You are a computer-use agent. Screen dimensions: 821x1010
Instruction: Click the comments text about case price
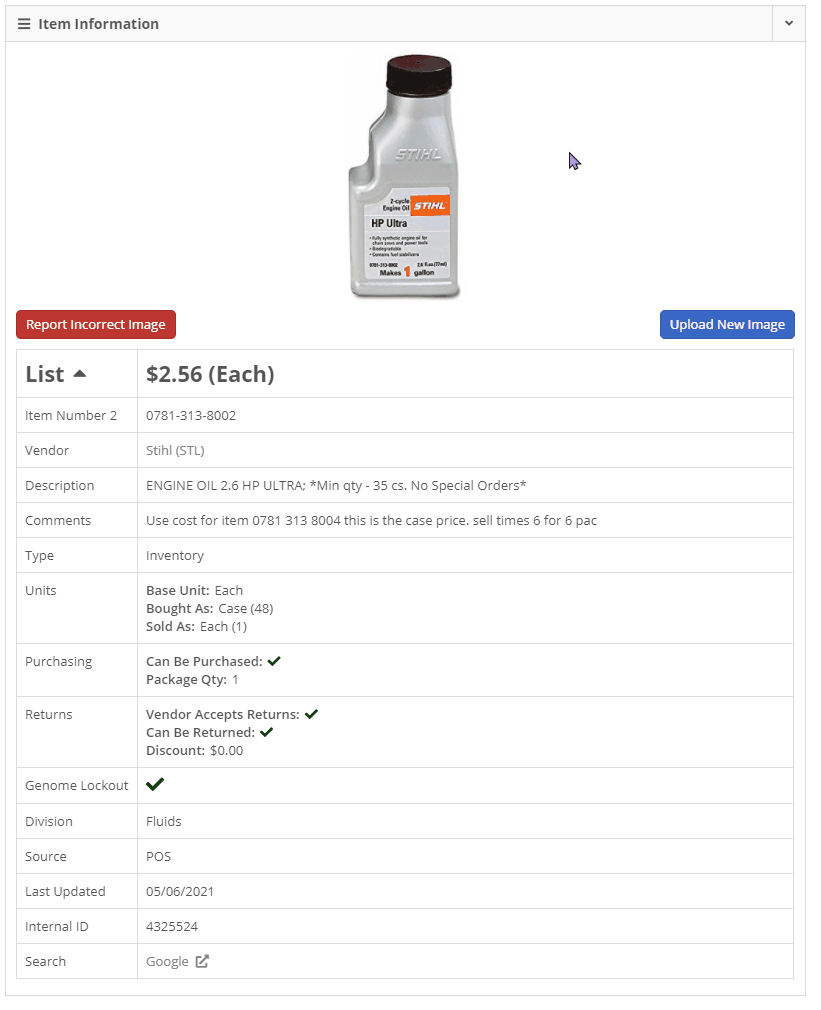pos(372,520)
